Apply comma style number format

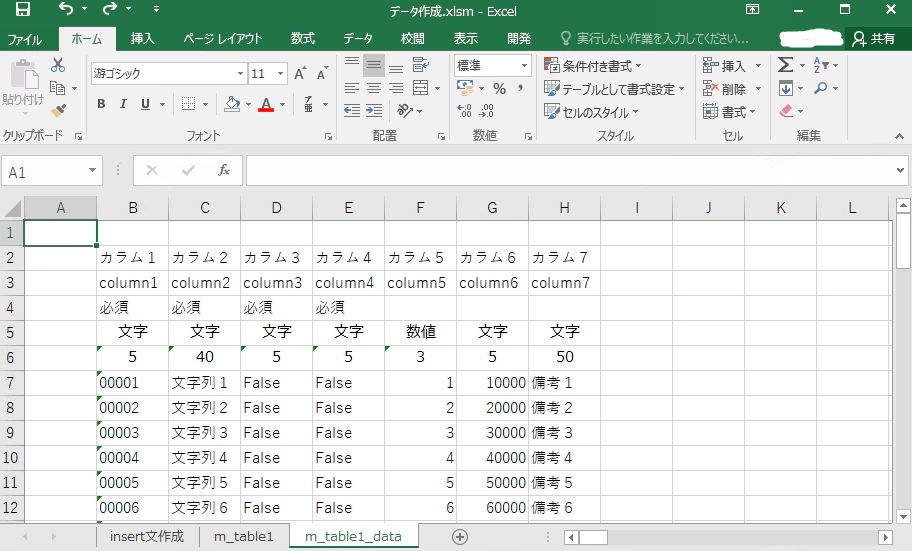click(521, 88)
